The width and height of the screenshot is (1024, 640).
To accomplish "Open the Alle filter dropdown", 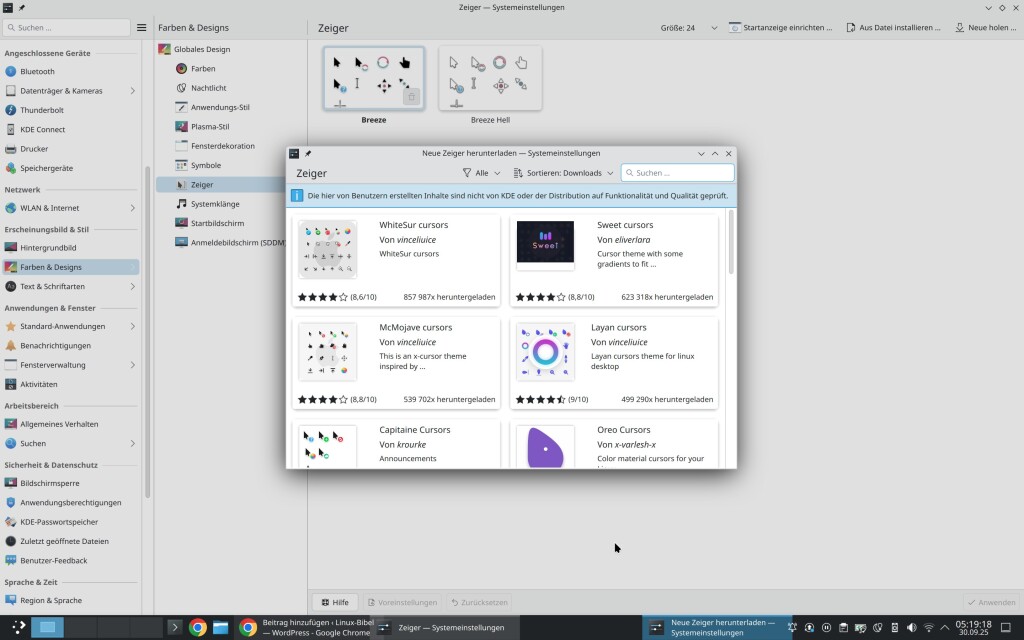I will point(481,173).
